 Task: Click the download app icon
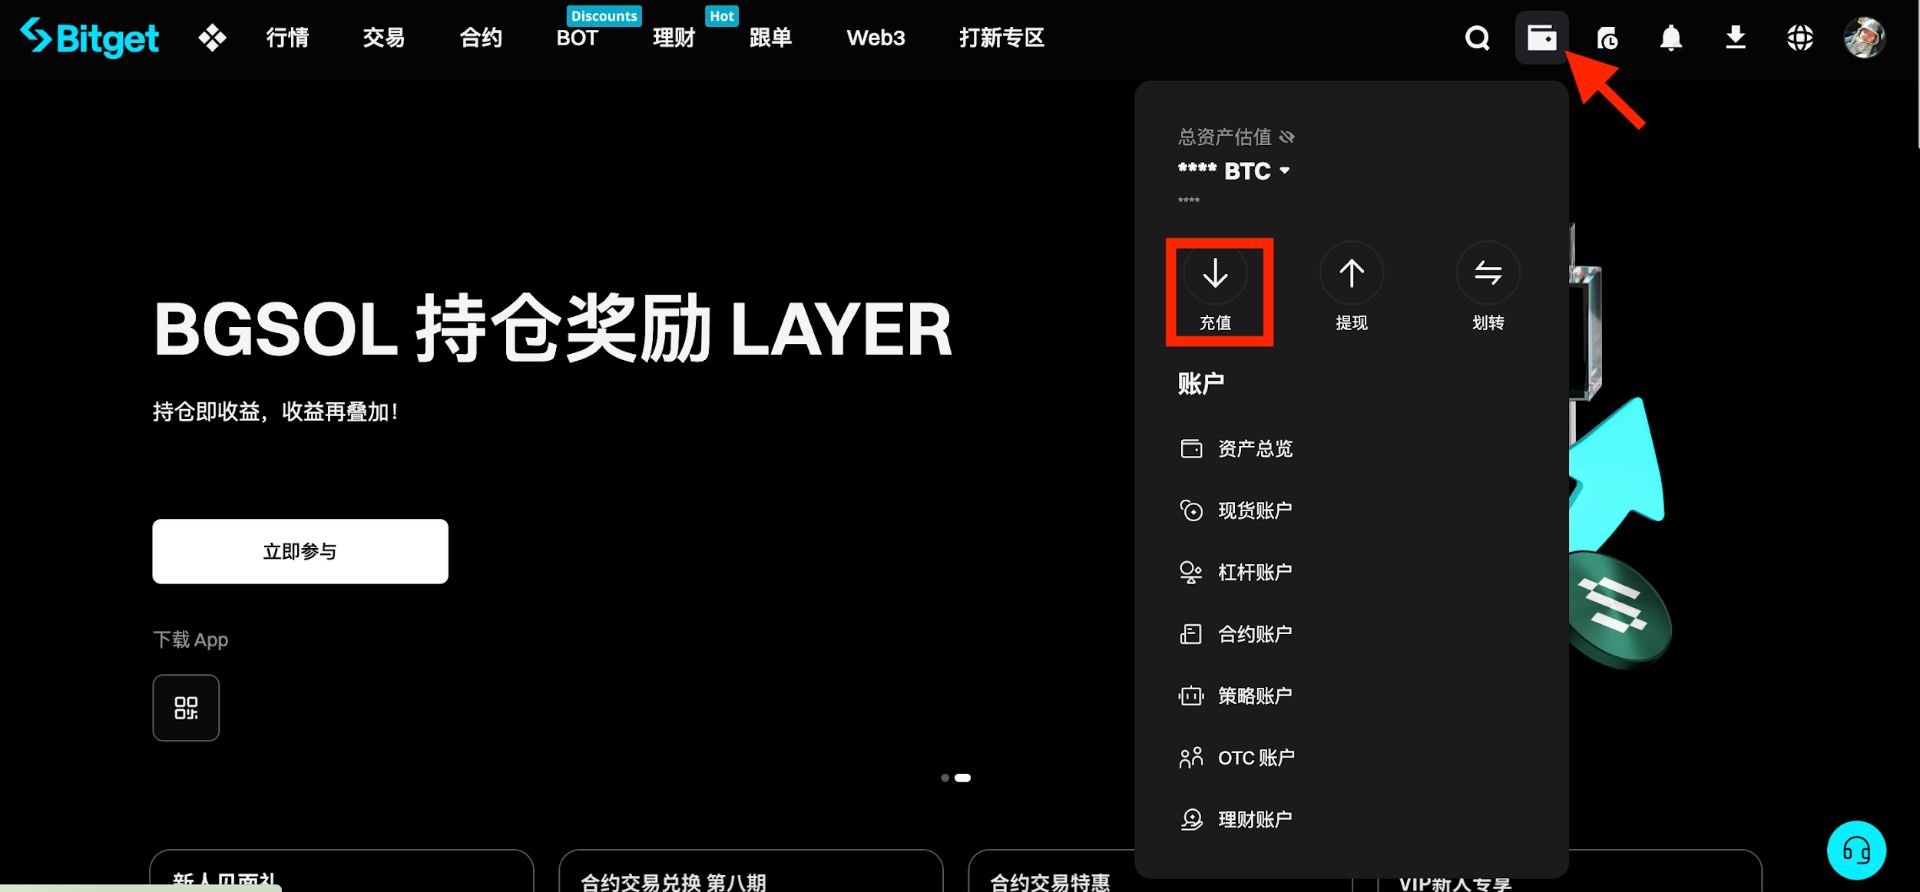click(1736, 38)
